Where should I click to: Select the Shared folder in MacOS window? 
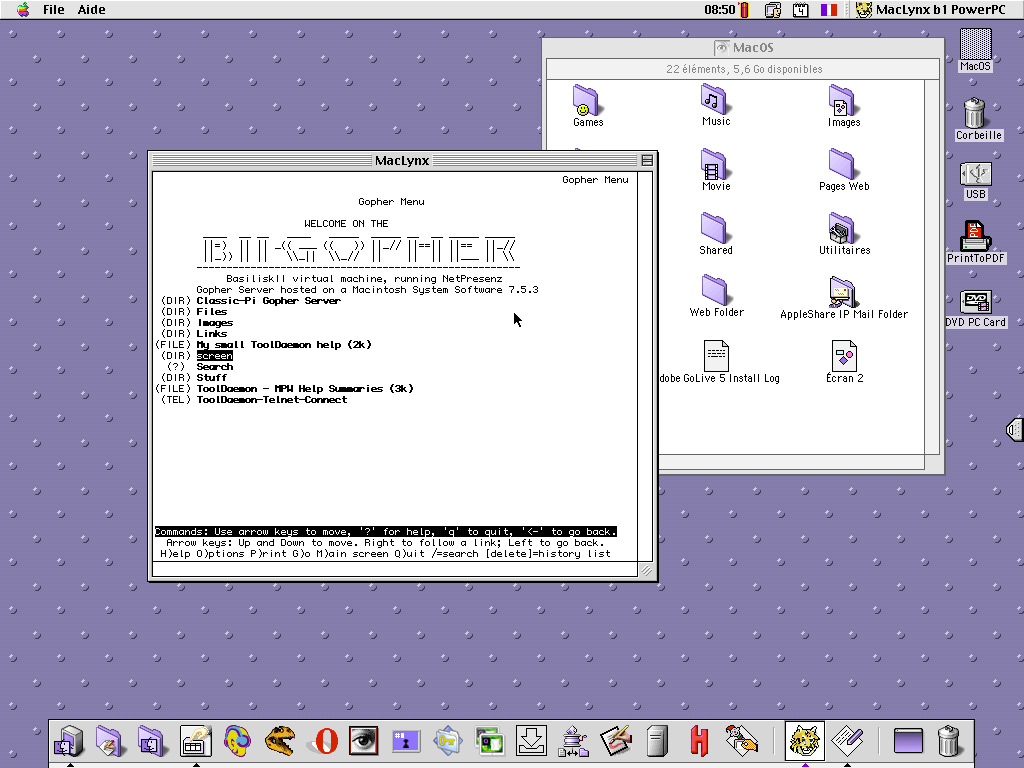pos(716,233)
